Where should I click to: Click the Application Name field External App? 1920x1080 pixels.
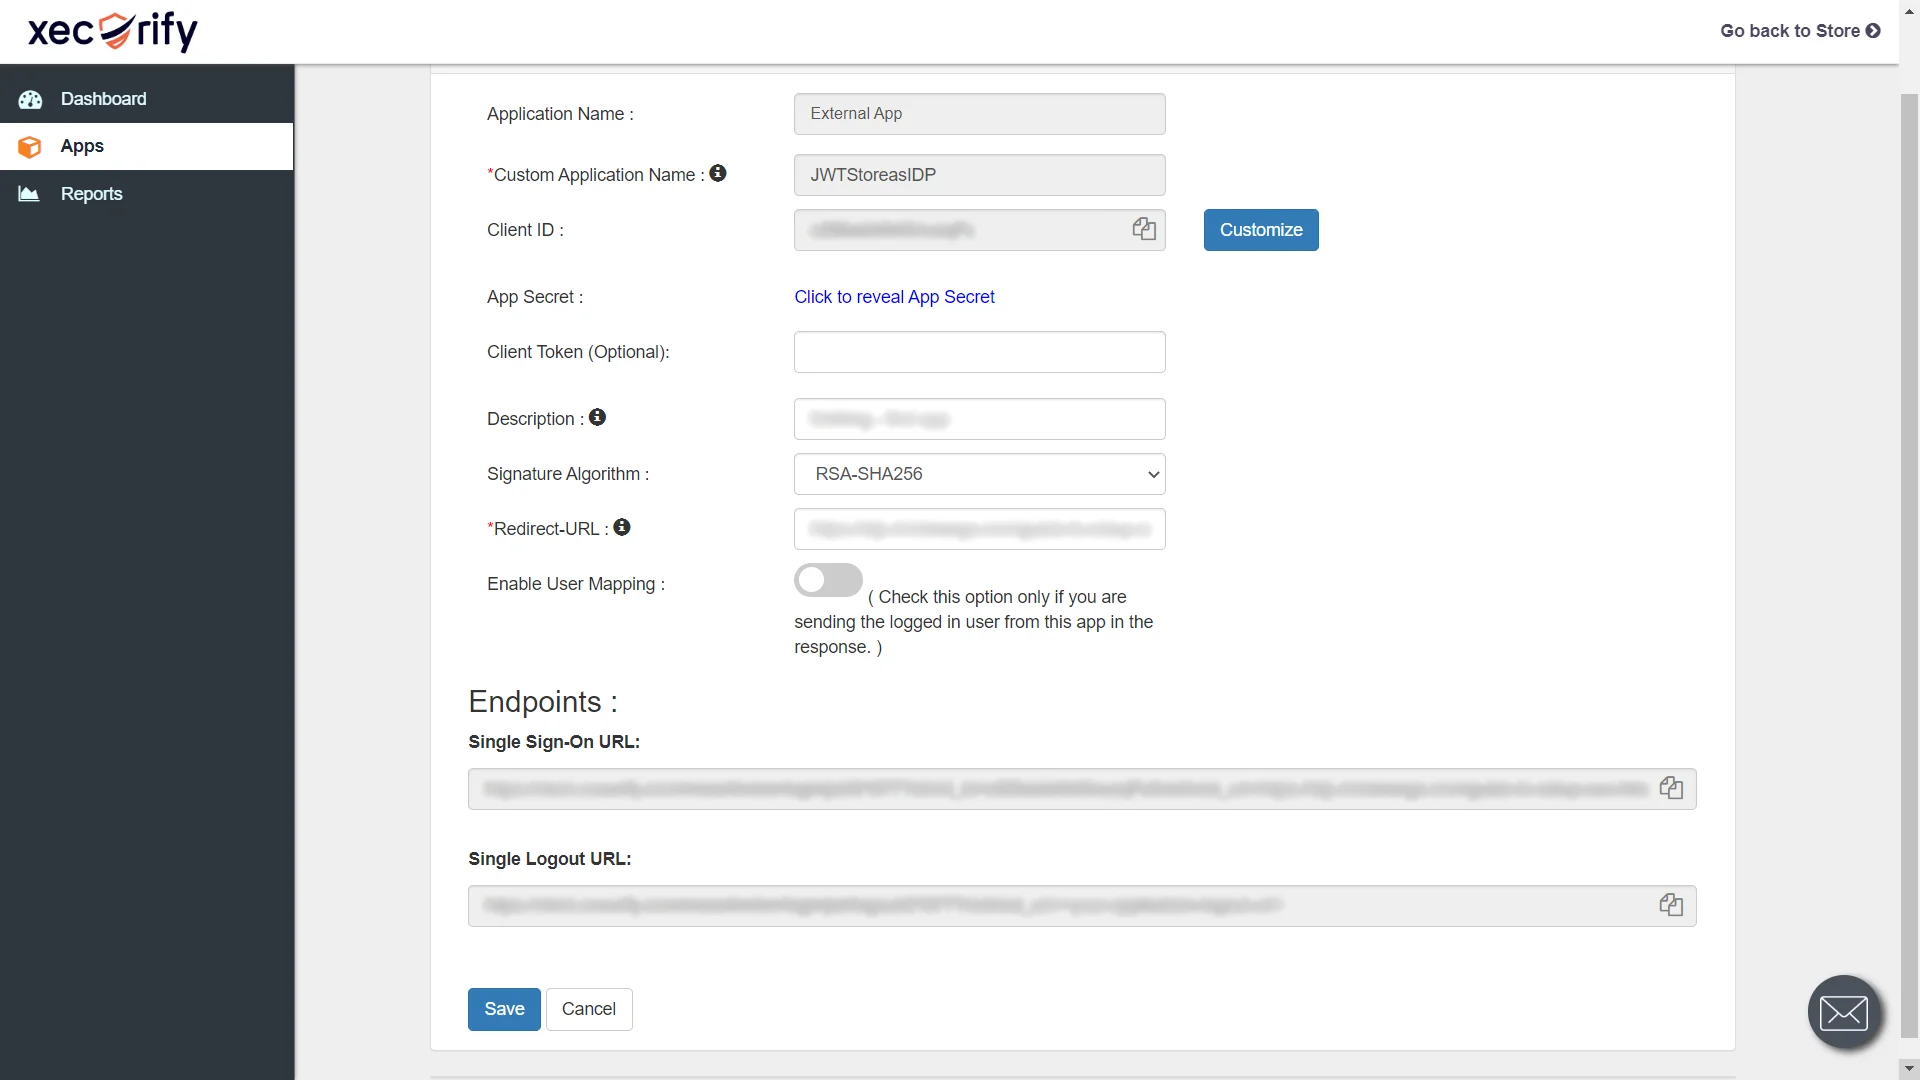click(980, 114)
